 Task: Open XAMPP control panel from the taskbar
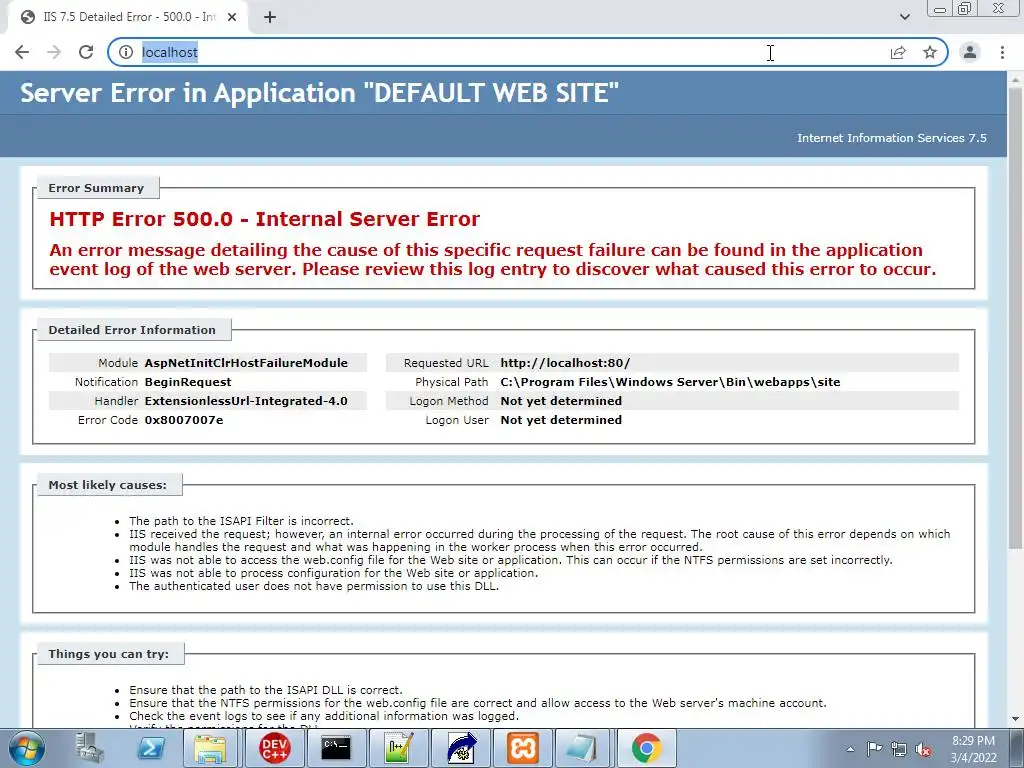tap(522, 748)
